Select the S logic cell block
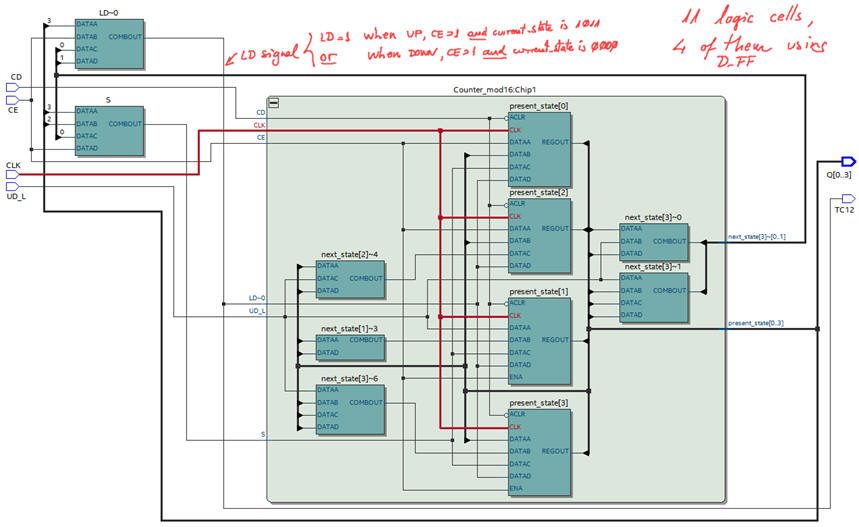The height and width of the screenshot is (527, 859). click(110, 131)
